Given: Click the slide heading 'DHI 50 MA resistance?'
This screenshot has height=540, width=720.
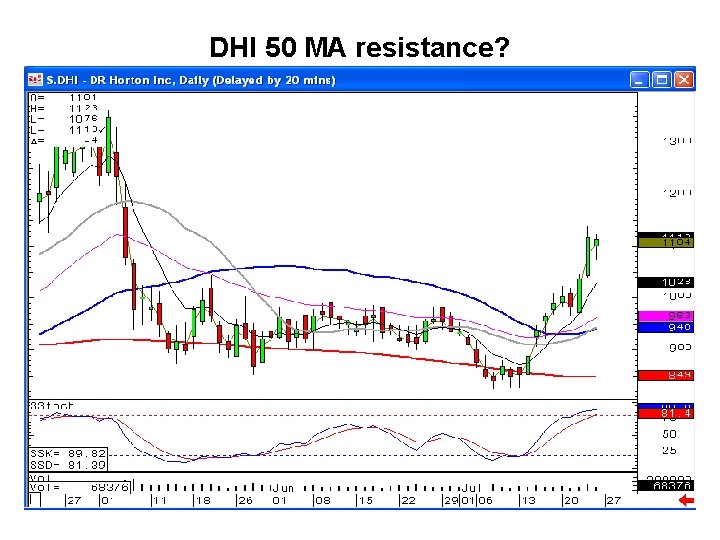Looking at the screenshot, I should [x=360, y=47].
